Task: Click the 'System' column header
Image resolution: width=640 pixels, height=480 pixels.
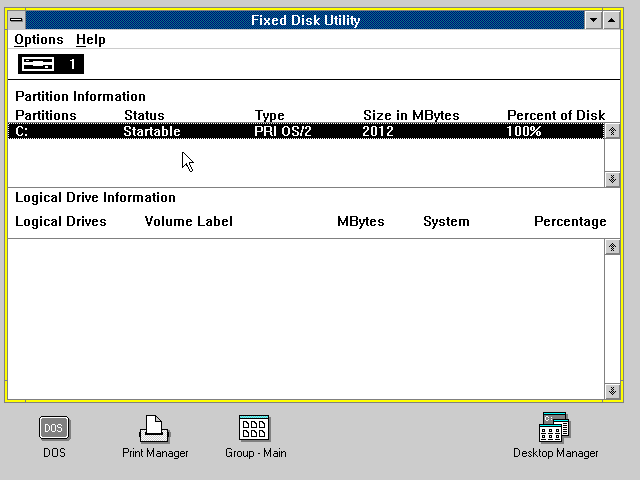Action: [446, 222]
